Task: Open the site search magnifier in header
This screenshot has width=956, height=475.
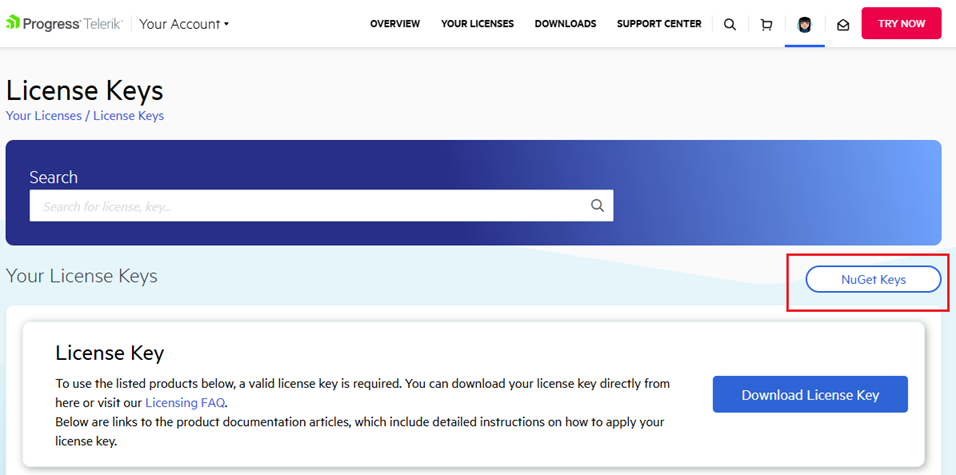Action: point(730,24)
